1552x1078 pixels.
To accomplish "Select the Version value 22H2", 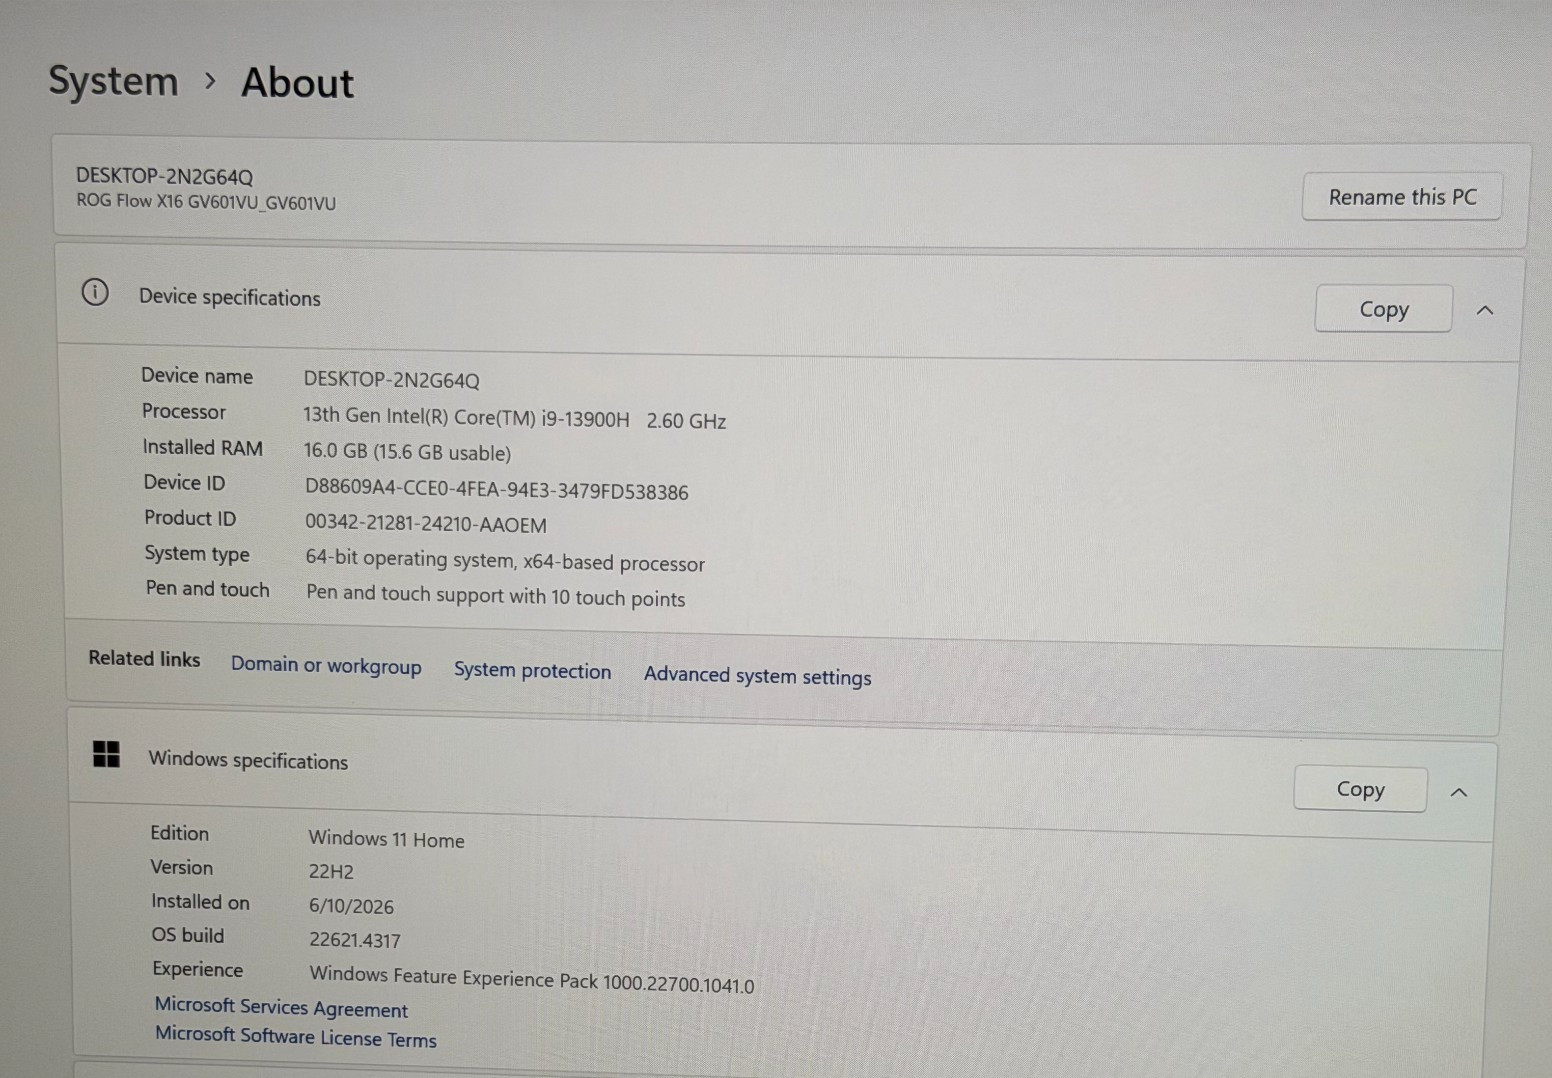I will pos(331,871).
